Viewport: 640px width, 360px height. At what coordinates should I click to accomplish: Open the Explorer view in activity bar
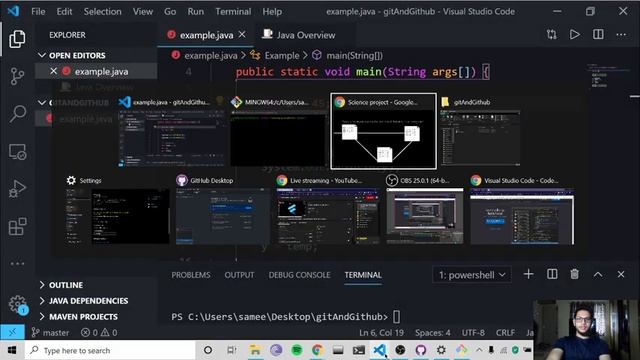[x=17, y=39]
